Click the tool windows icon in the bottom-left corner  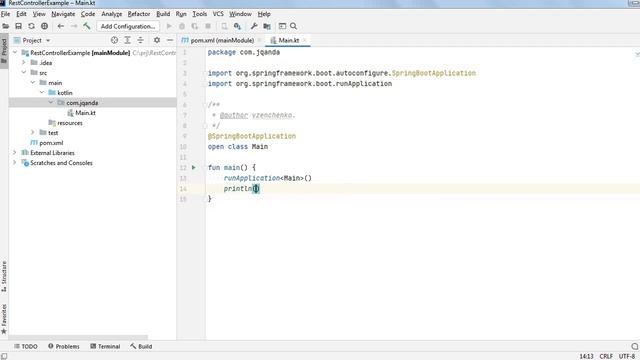(4, 356)
